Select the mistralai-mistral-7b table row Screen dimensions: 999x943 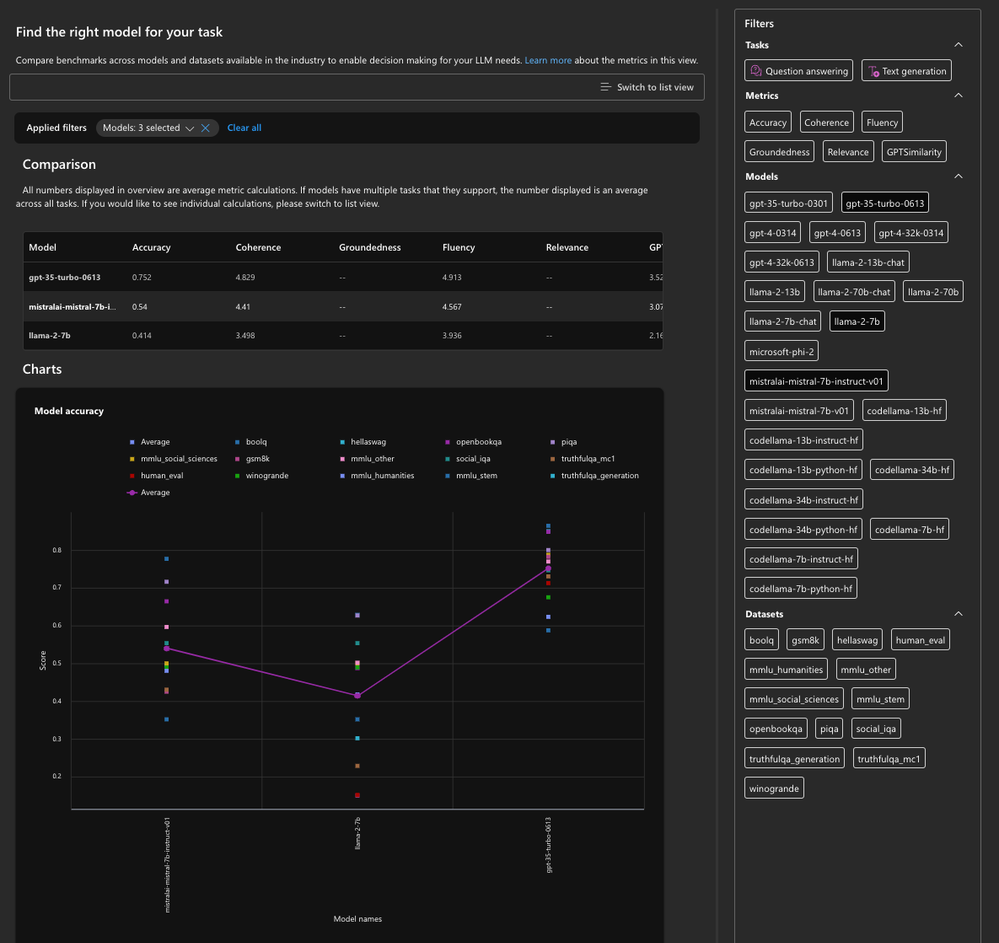click(71, 306)
